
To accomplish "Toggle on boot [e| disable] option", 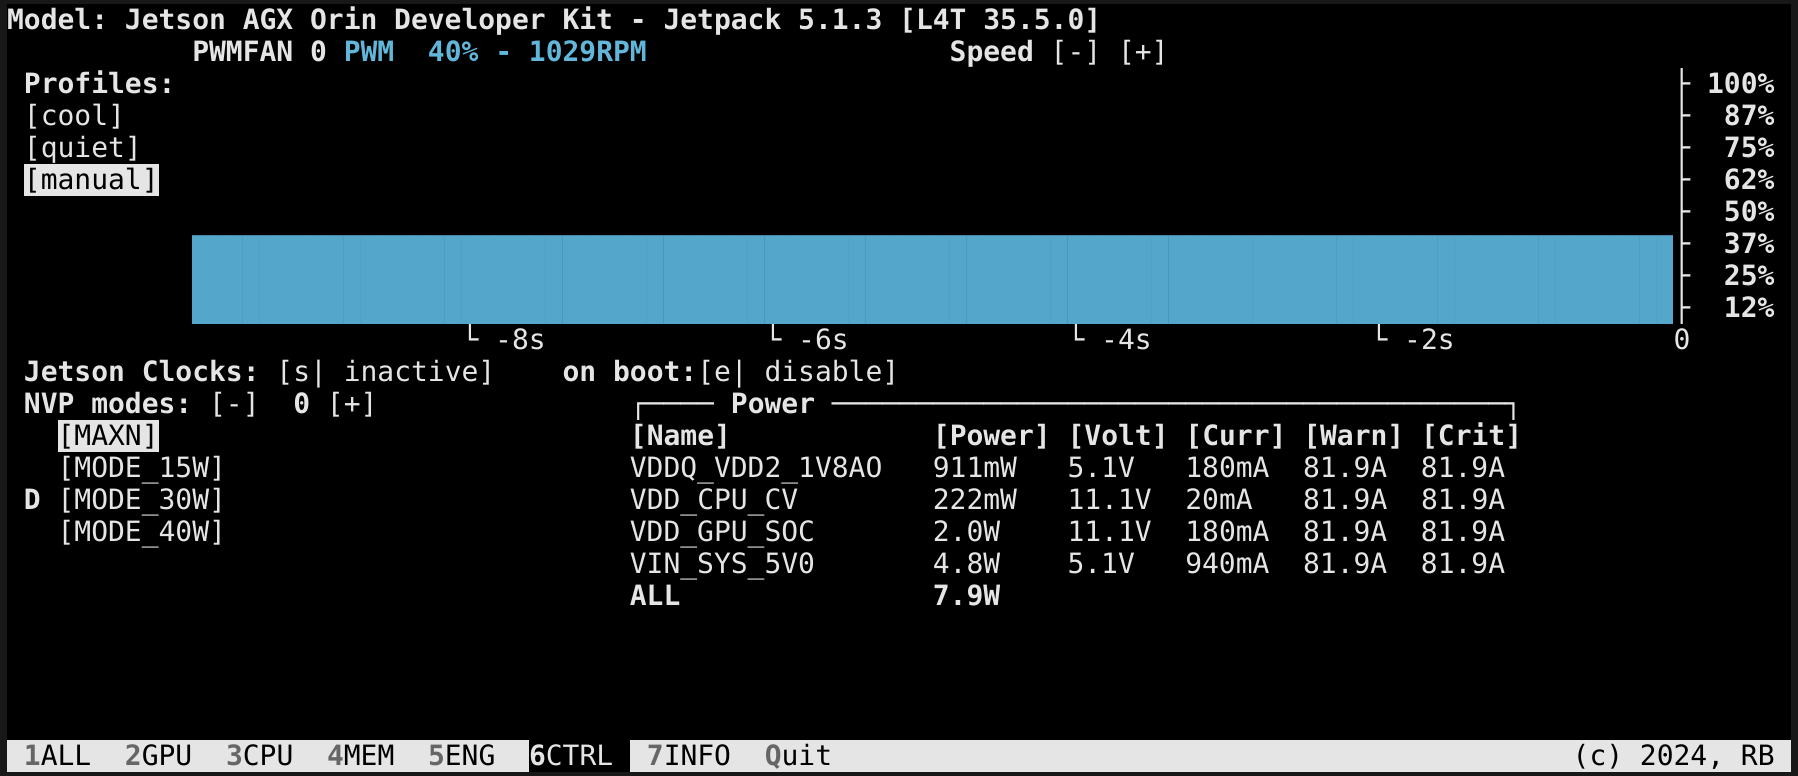I will [x=798, y=372].
